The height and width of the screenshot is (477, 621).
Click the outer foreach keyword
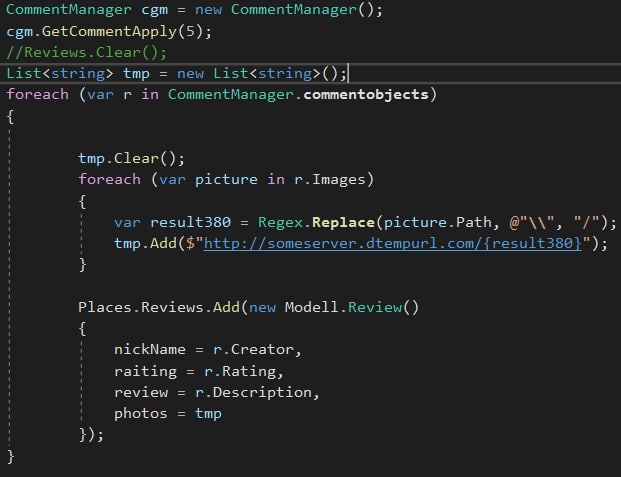(x=38, y=94)
